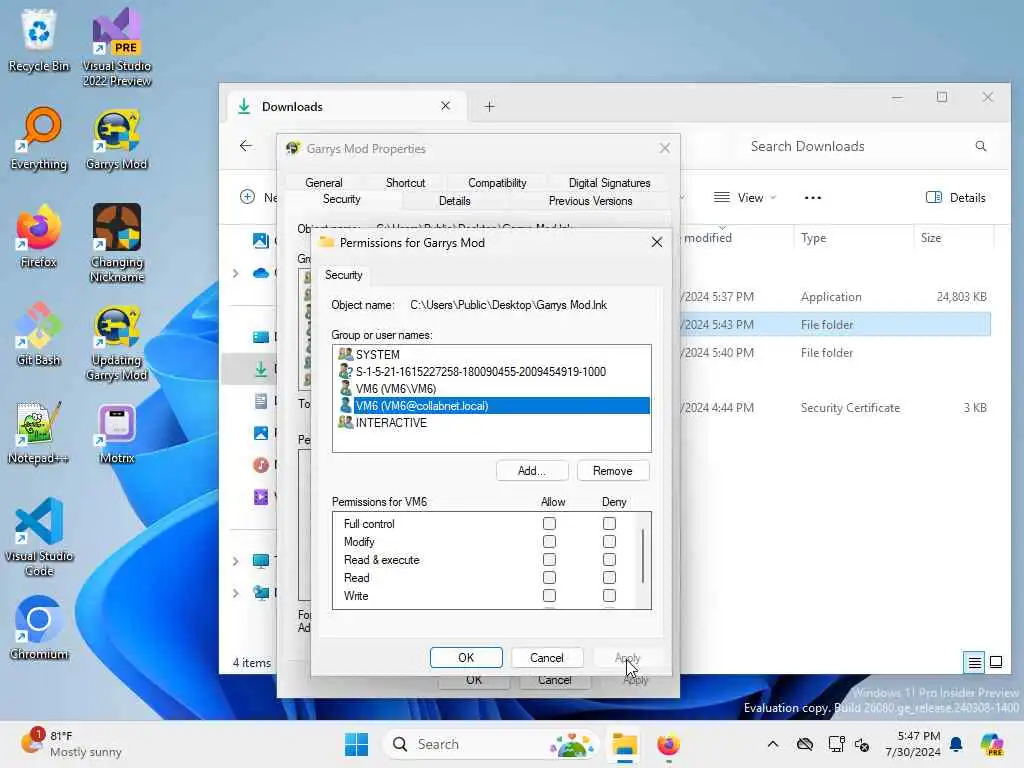
Task: Switch Explorer to large thumbnails view icon
Action: (996, 663)
